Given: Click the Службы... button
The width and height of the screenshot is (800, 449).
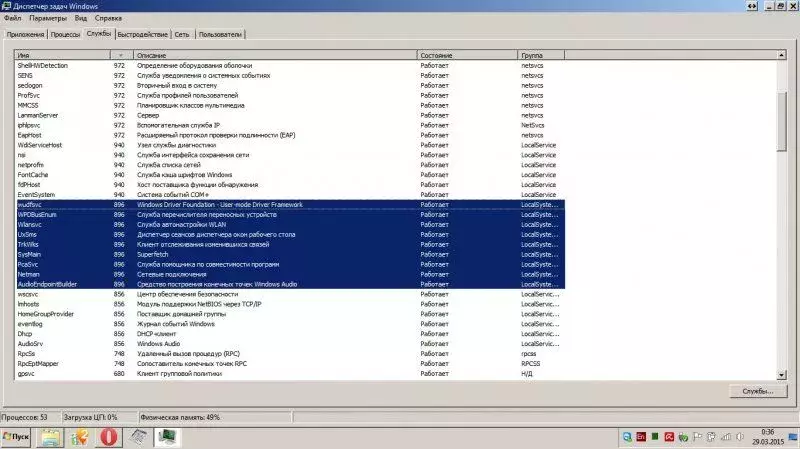Looking at the screenshot, I should point(758,391).
